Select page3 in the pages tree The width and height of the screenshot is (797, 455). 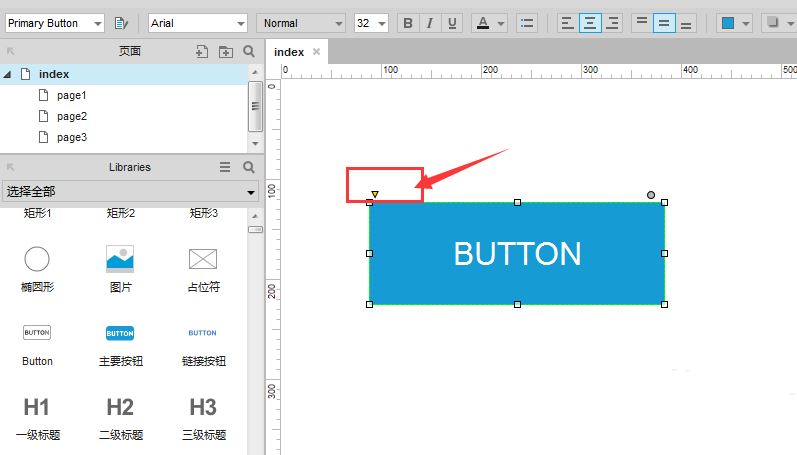click(72, 137)
